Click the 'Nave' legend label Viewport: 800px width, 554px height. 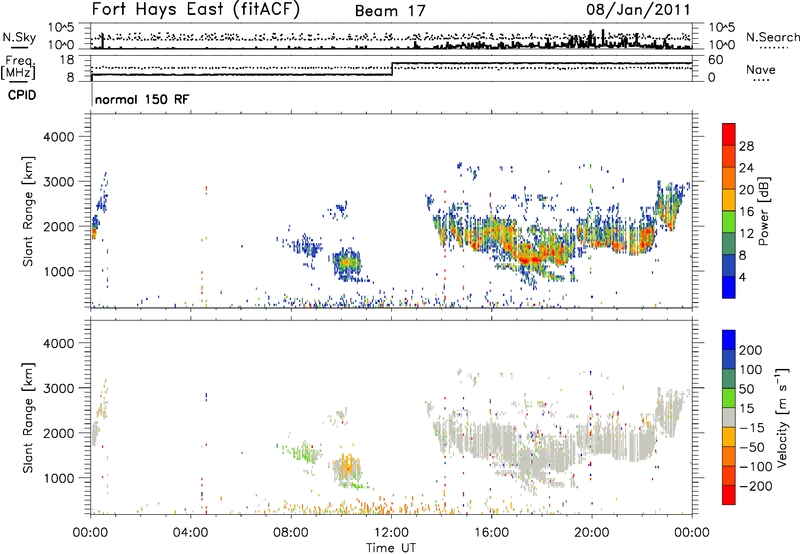761,69
